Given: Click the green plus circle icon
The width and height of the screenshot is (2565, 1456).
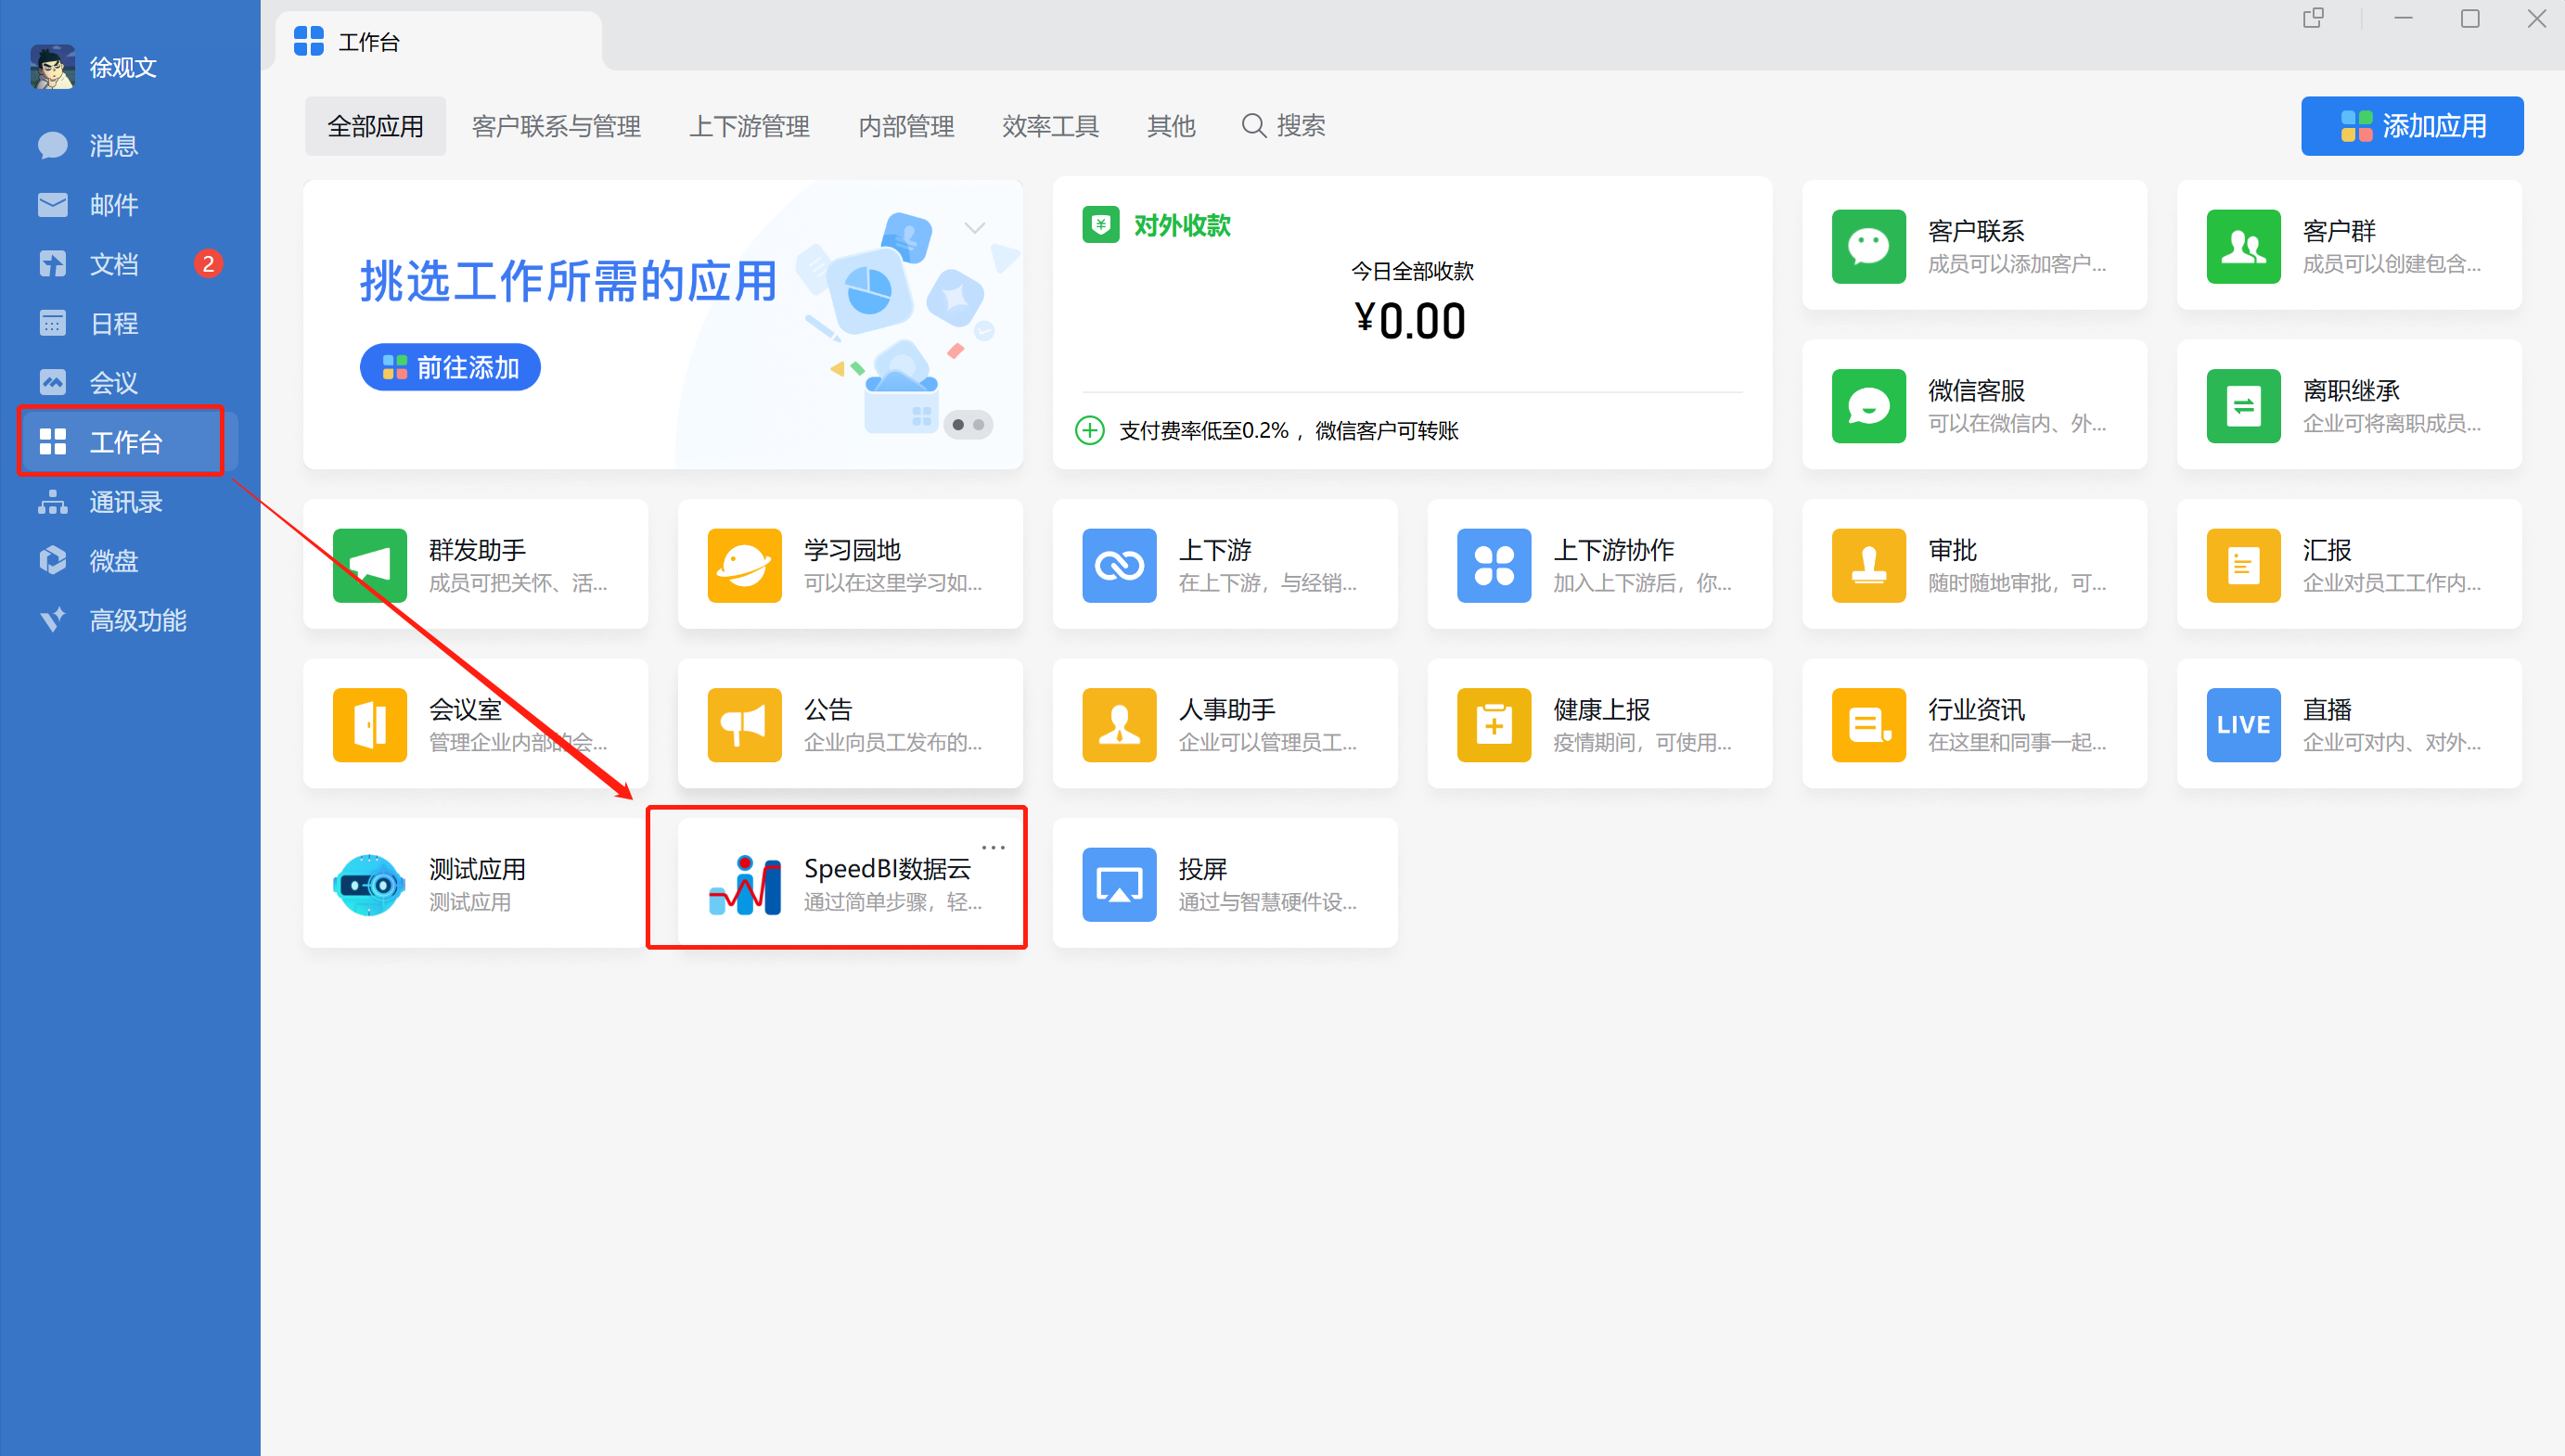Looking at the screenshot, I should [x=1089, y=431].
